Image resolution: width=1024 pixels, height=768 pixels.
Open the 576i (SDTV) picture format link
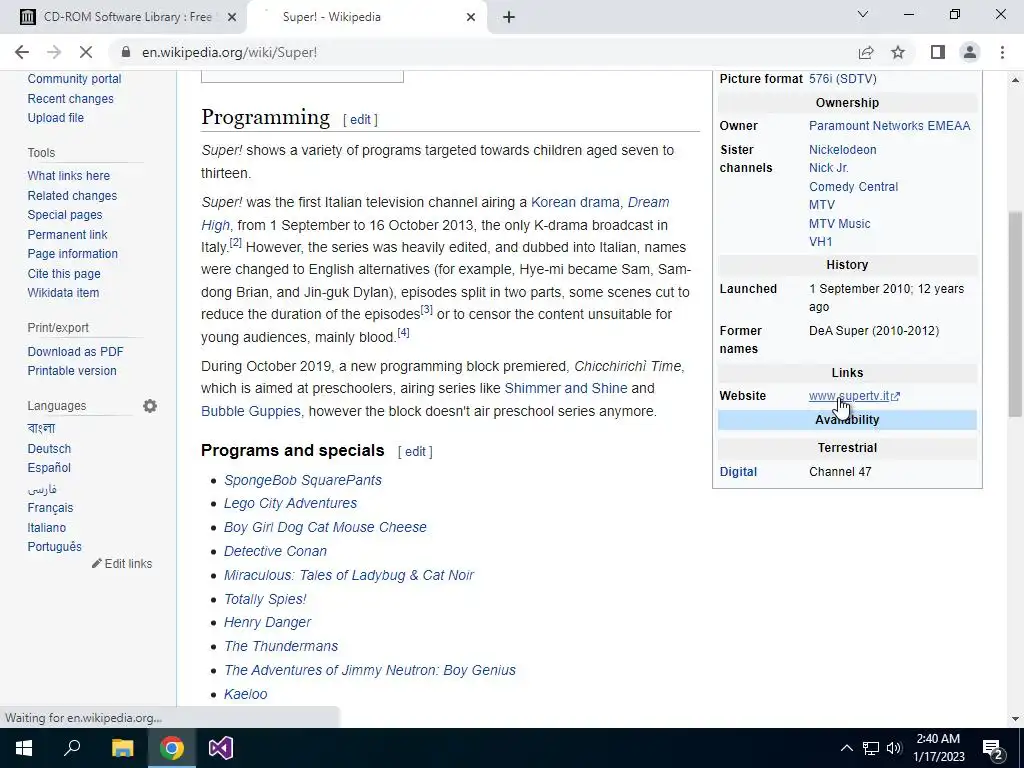click(842, 78)
